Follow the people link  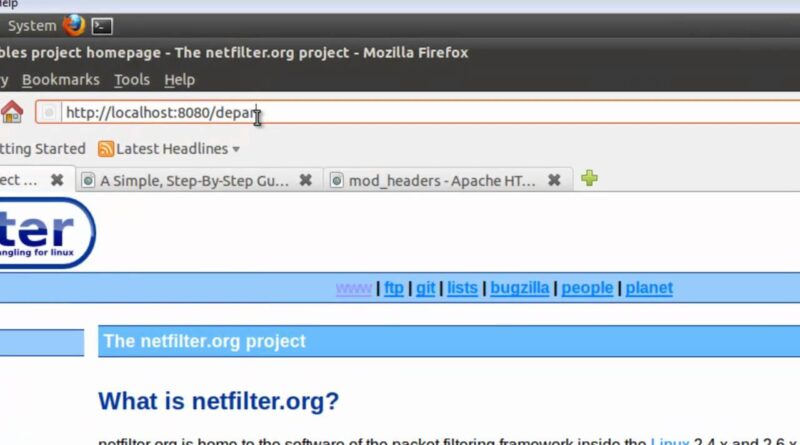coord(587,288)
